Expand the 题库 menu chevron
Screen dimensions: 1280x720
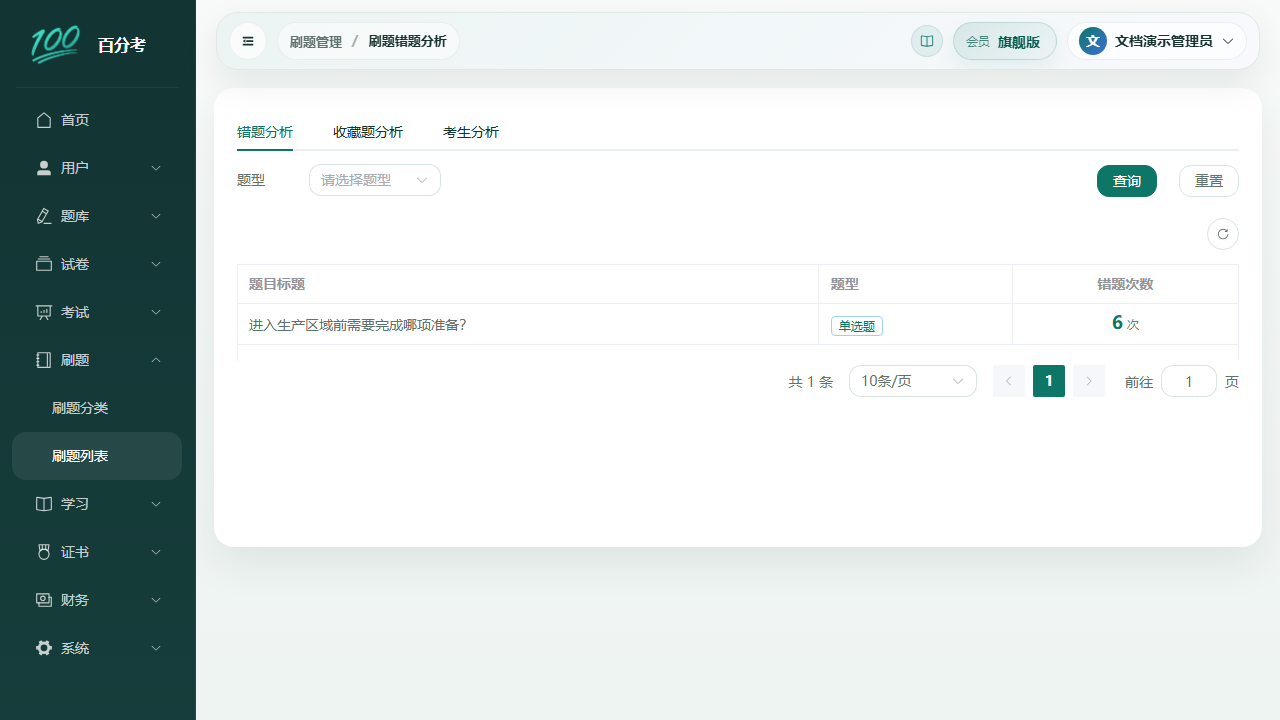(x=156, y=216)
